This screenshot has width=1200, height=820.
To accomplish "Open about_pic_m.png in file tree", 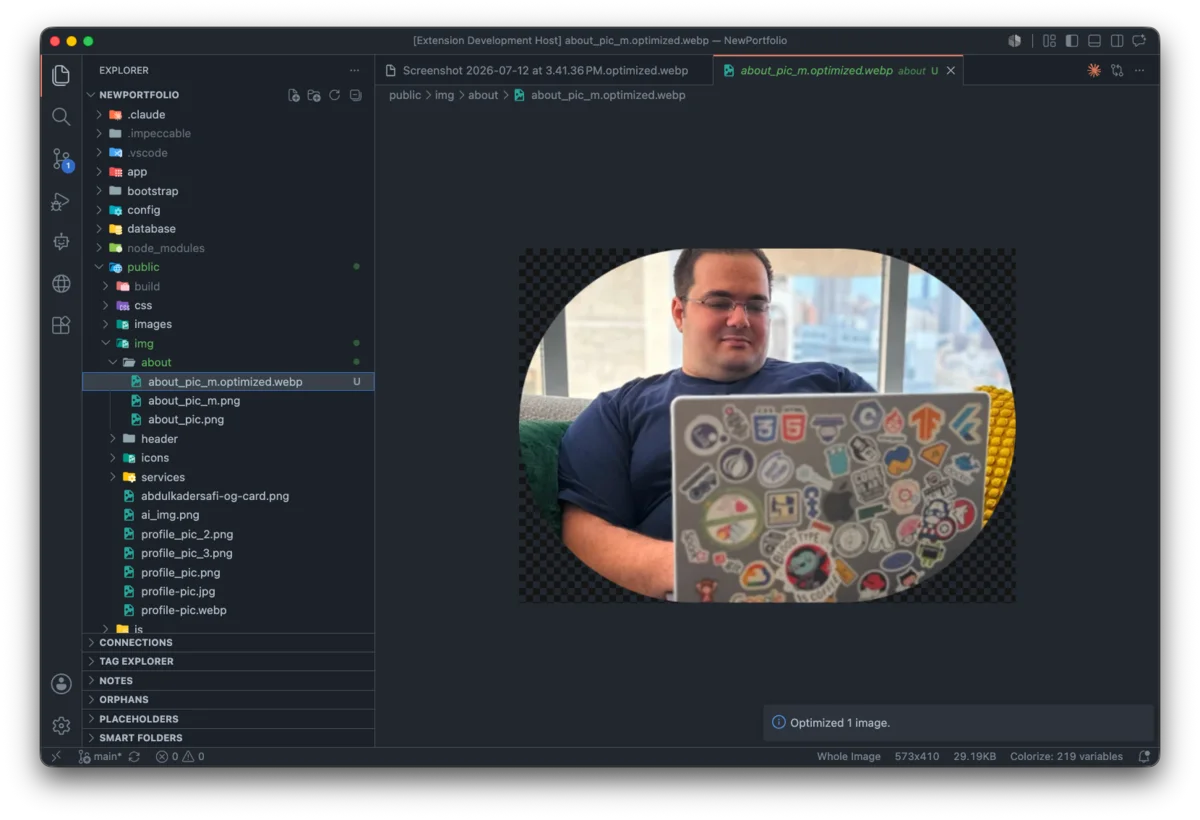I will [228, 401].
